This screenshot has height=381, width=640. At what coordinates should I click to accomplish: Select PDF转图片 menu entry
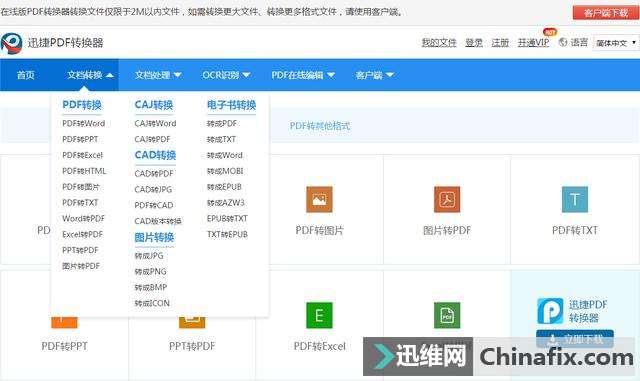(81, 187)
